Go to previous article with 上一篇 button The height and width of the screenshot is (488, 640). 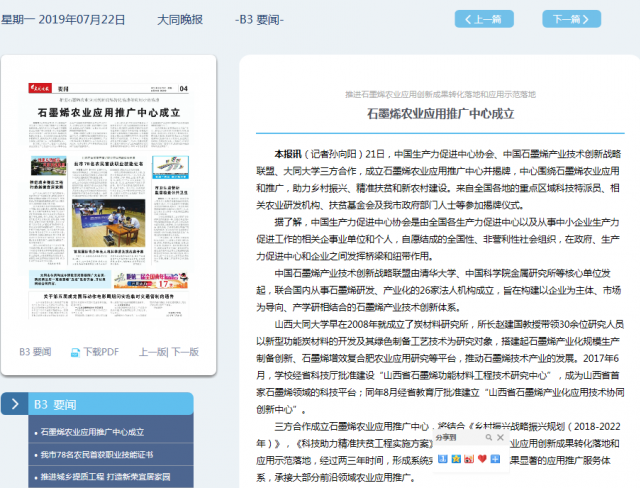(484, 19)
